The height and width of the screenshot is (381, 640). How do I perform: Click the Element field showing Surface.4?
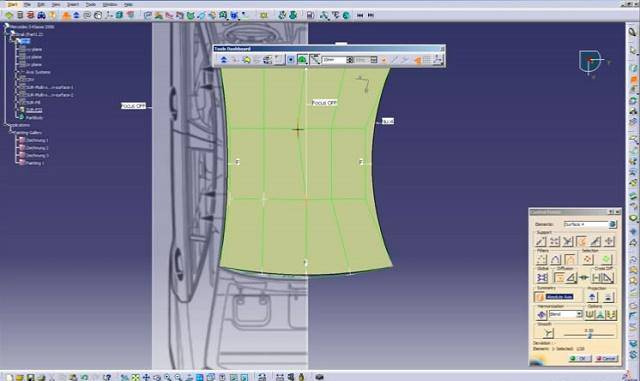(x=586, y=224)
